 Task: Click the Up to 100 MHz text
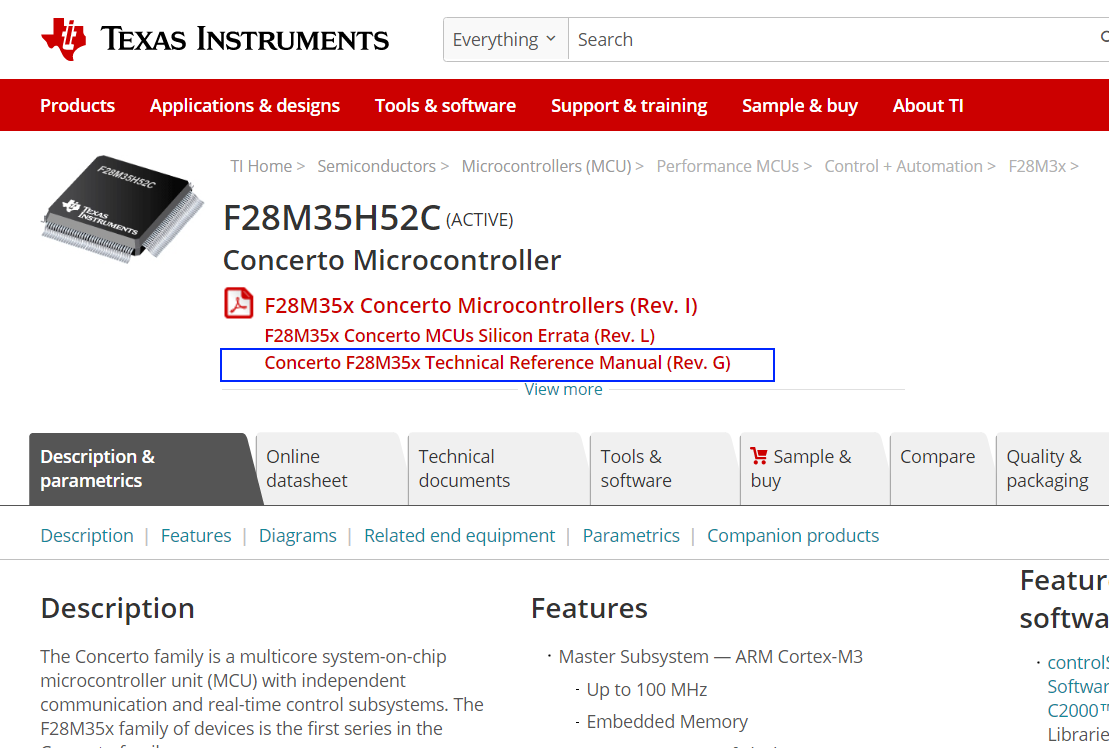coord(646,689)
